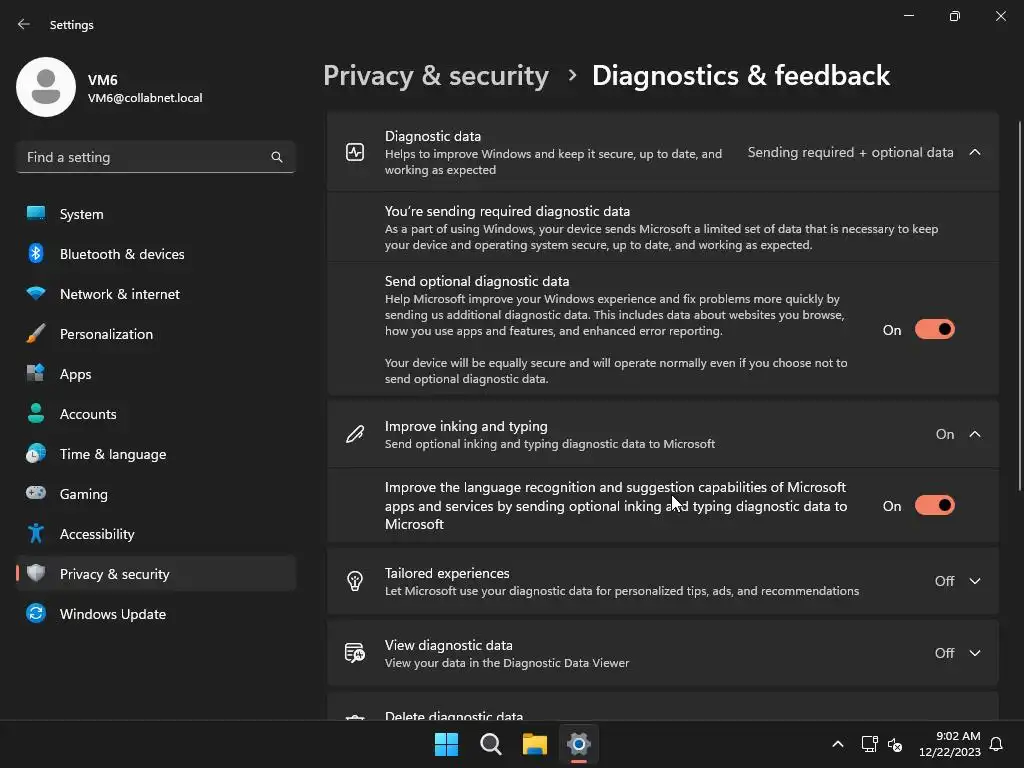Click the View diagnostic data viewer icon

pyautogui.click(x=355, y=652)
